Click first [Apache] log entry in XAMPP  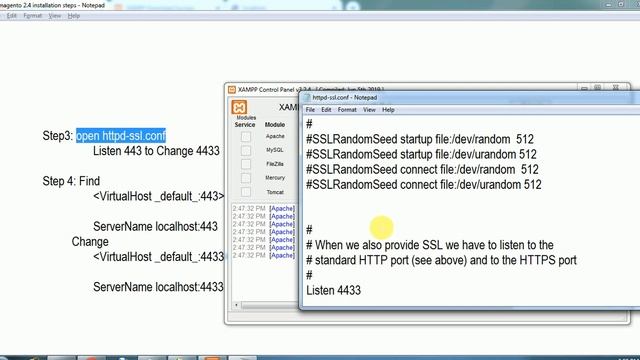pos(282,209)
